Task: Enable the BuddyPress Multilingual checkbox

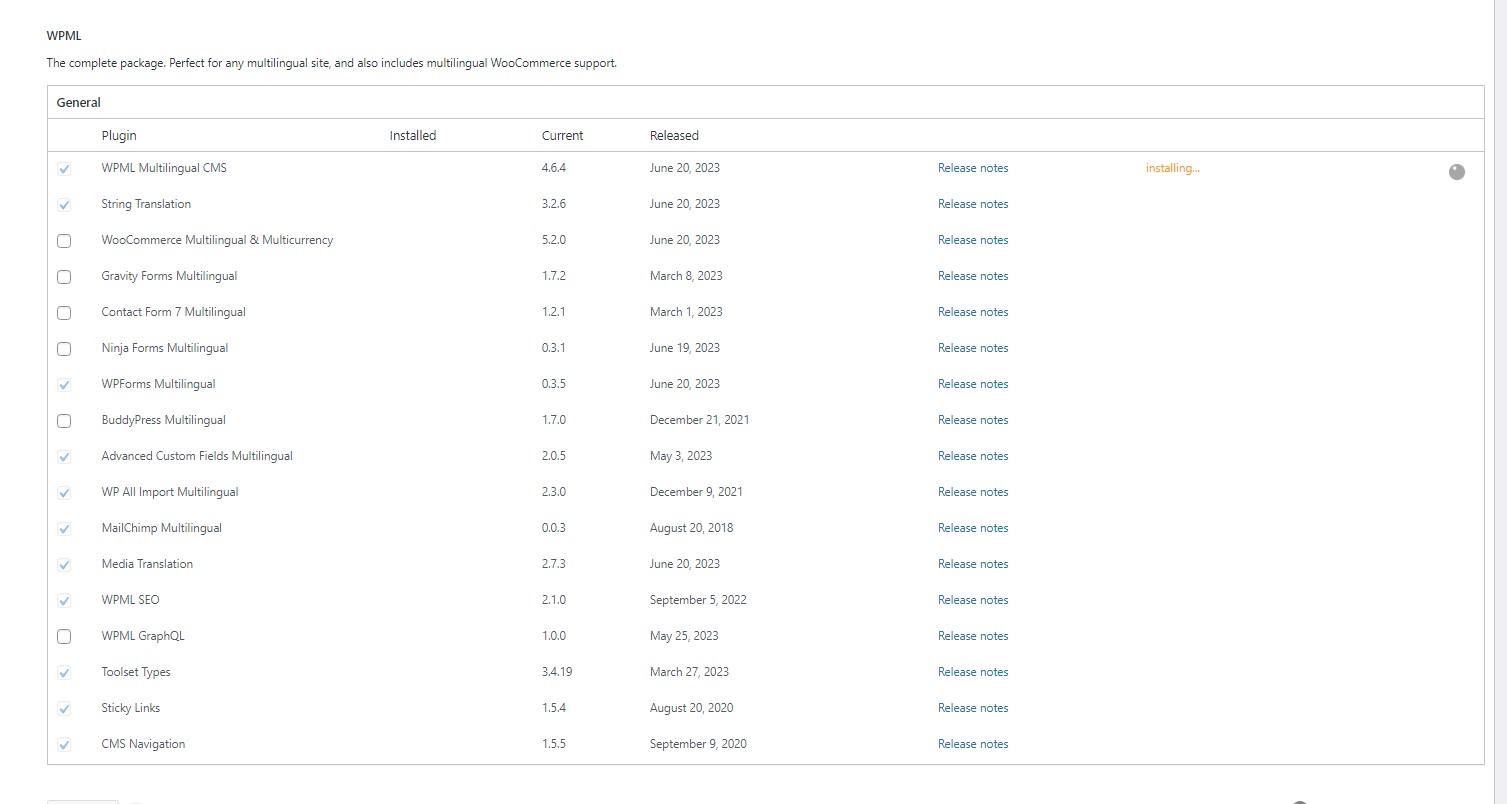Action: 64,421
